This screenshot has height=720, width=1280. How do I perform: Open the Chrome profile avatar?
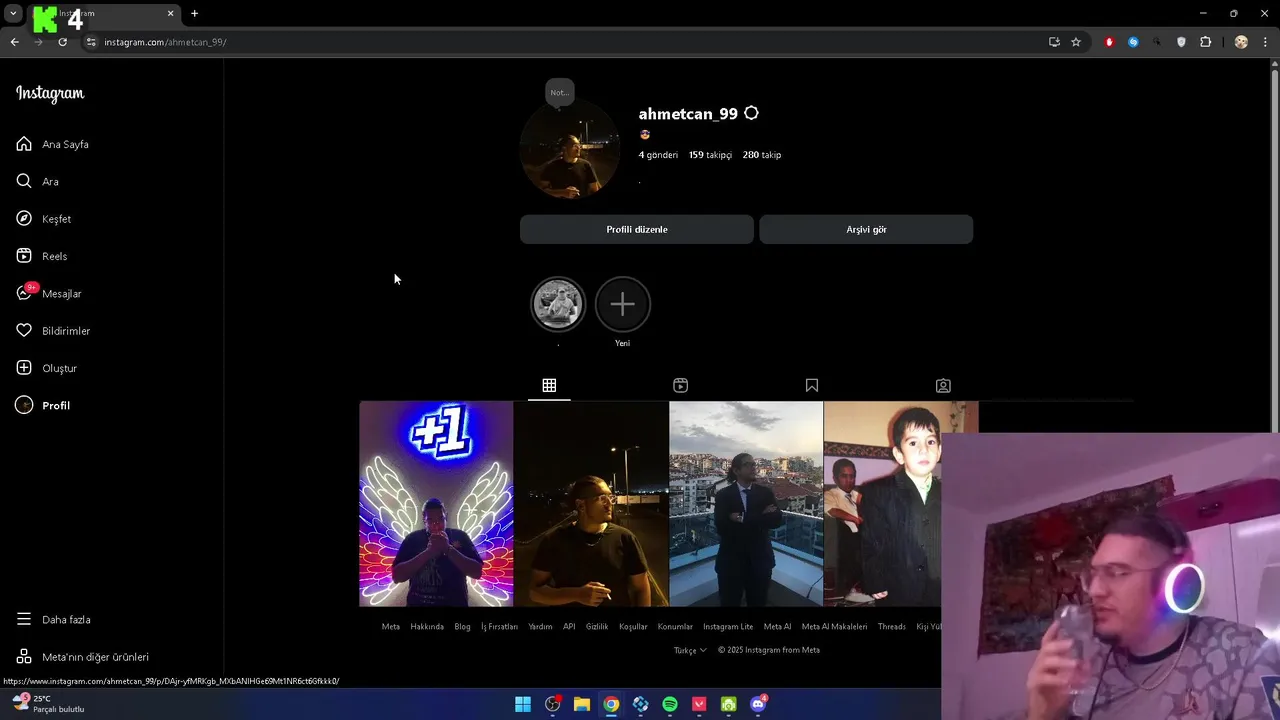coord(1241,42)
